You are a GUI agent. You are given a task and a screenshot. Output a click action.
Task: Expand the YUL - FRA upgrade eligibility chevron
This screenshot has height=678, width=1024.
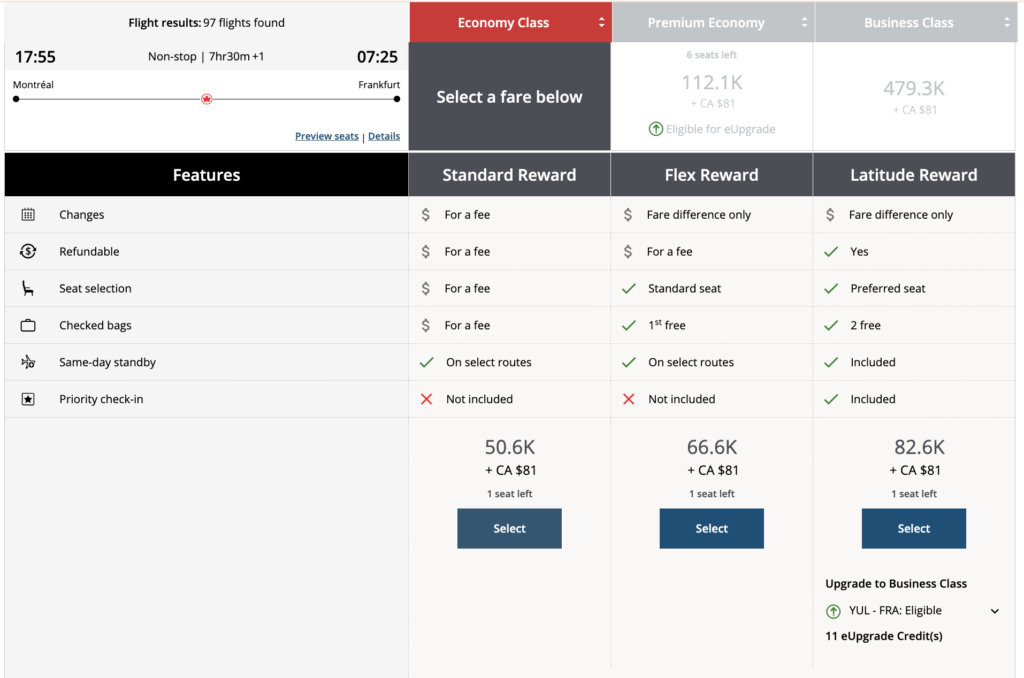(994, 610)
